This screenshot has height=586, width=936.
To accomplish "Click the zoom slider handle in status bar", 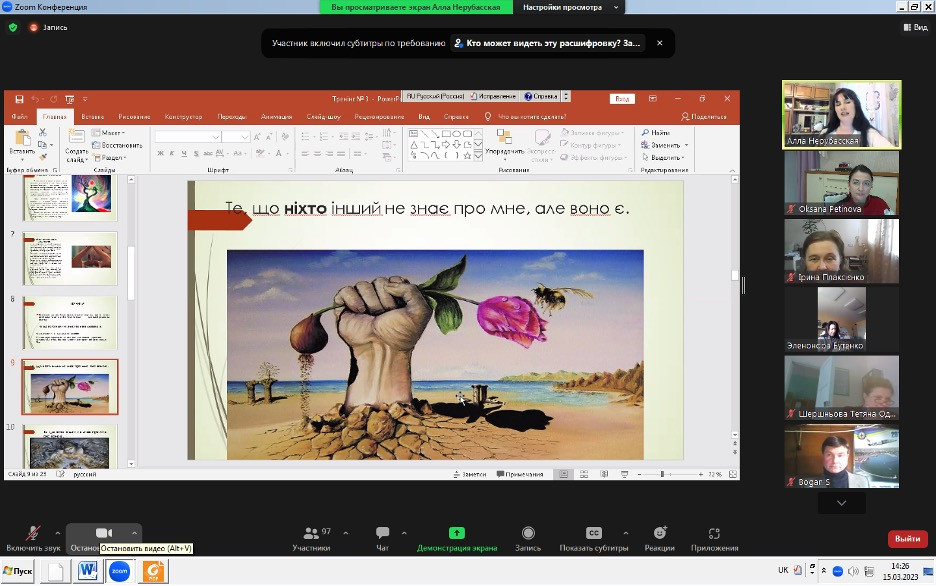I will 662,474.
